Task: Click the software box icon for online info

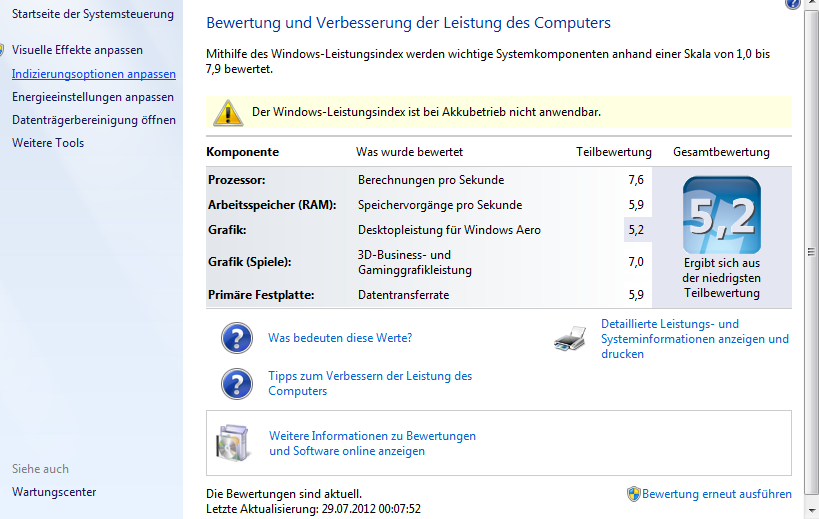Action: tap(232, 443)
